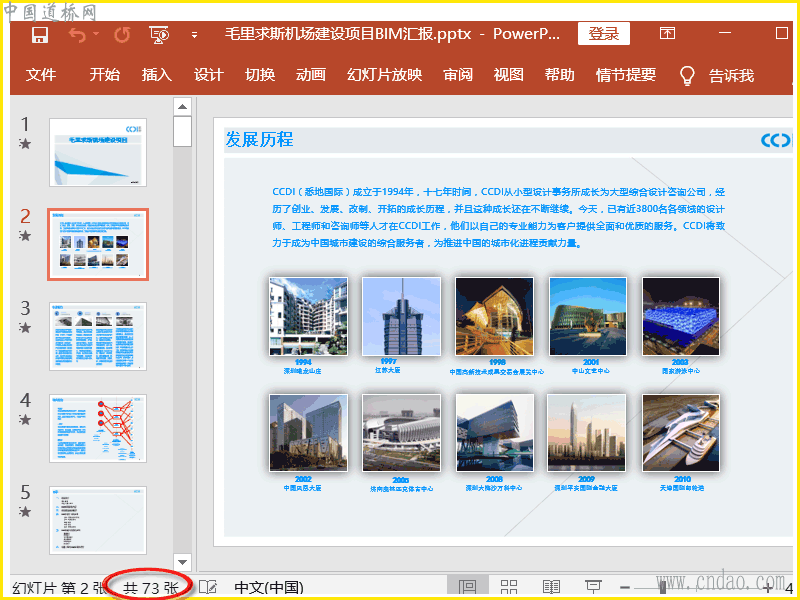Click the Undo arrow icon
Screen dimensions: 800x600
click(x=77, y=35)
